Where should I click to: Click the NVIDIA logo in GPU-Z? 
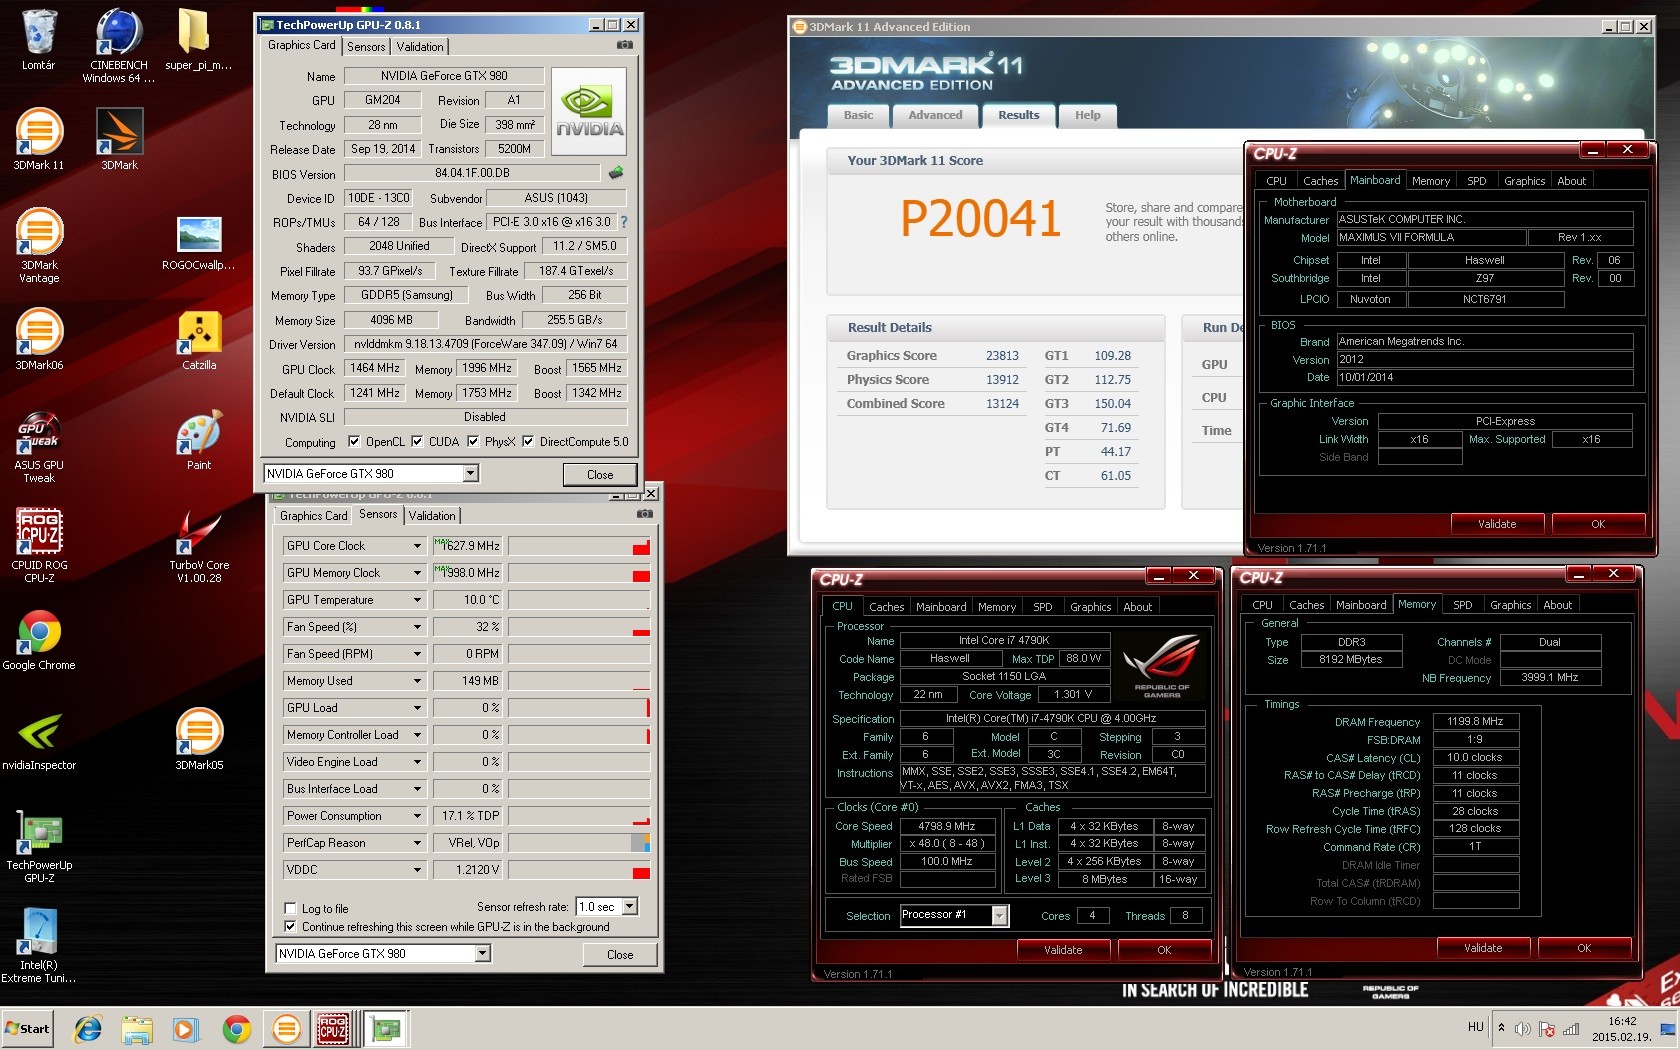click(589, 111)
